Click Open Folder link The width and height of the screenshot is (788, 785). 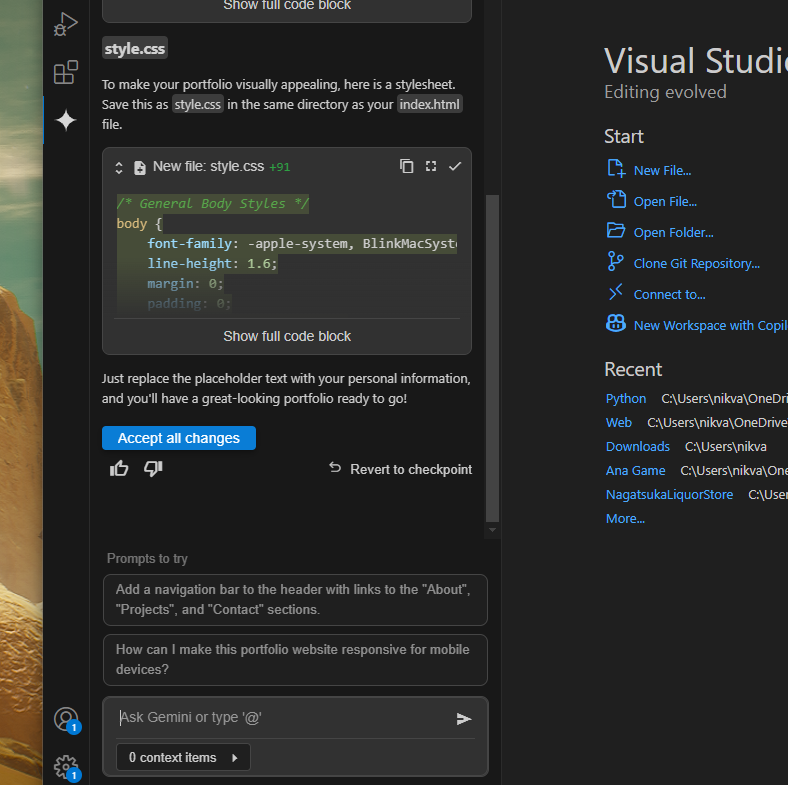(x=673, y=233)
